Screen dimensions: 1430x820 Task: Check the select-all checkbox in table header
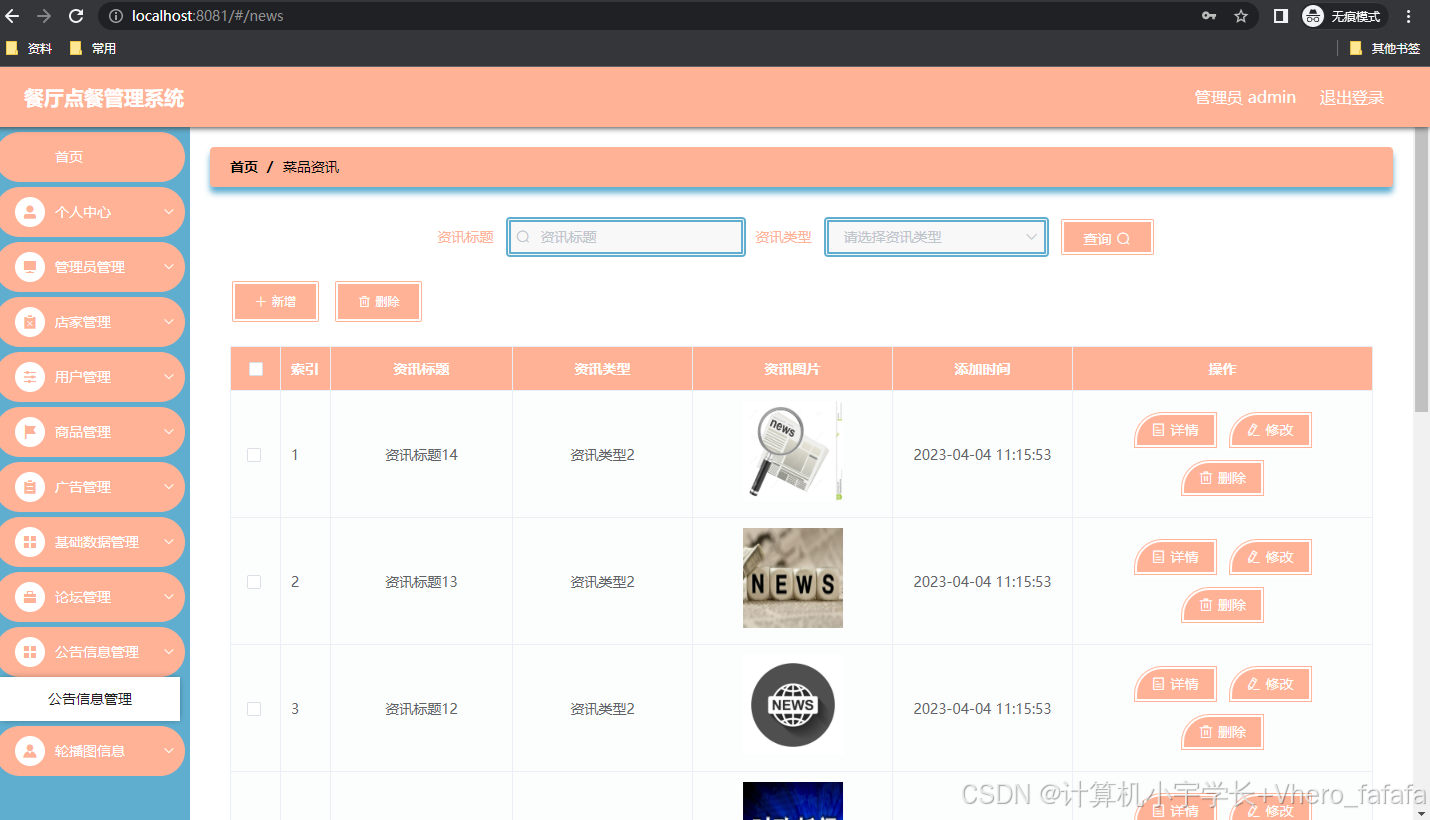click(x=254, y=368)
